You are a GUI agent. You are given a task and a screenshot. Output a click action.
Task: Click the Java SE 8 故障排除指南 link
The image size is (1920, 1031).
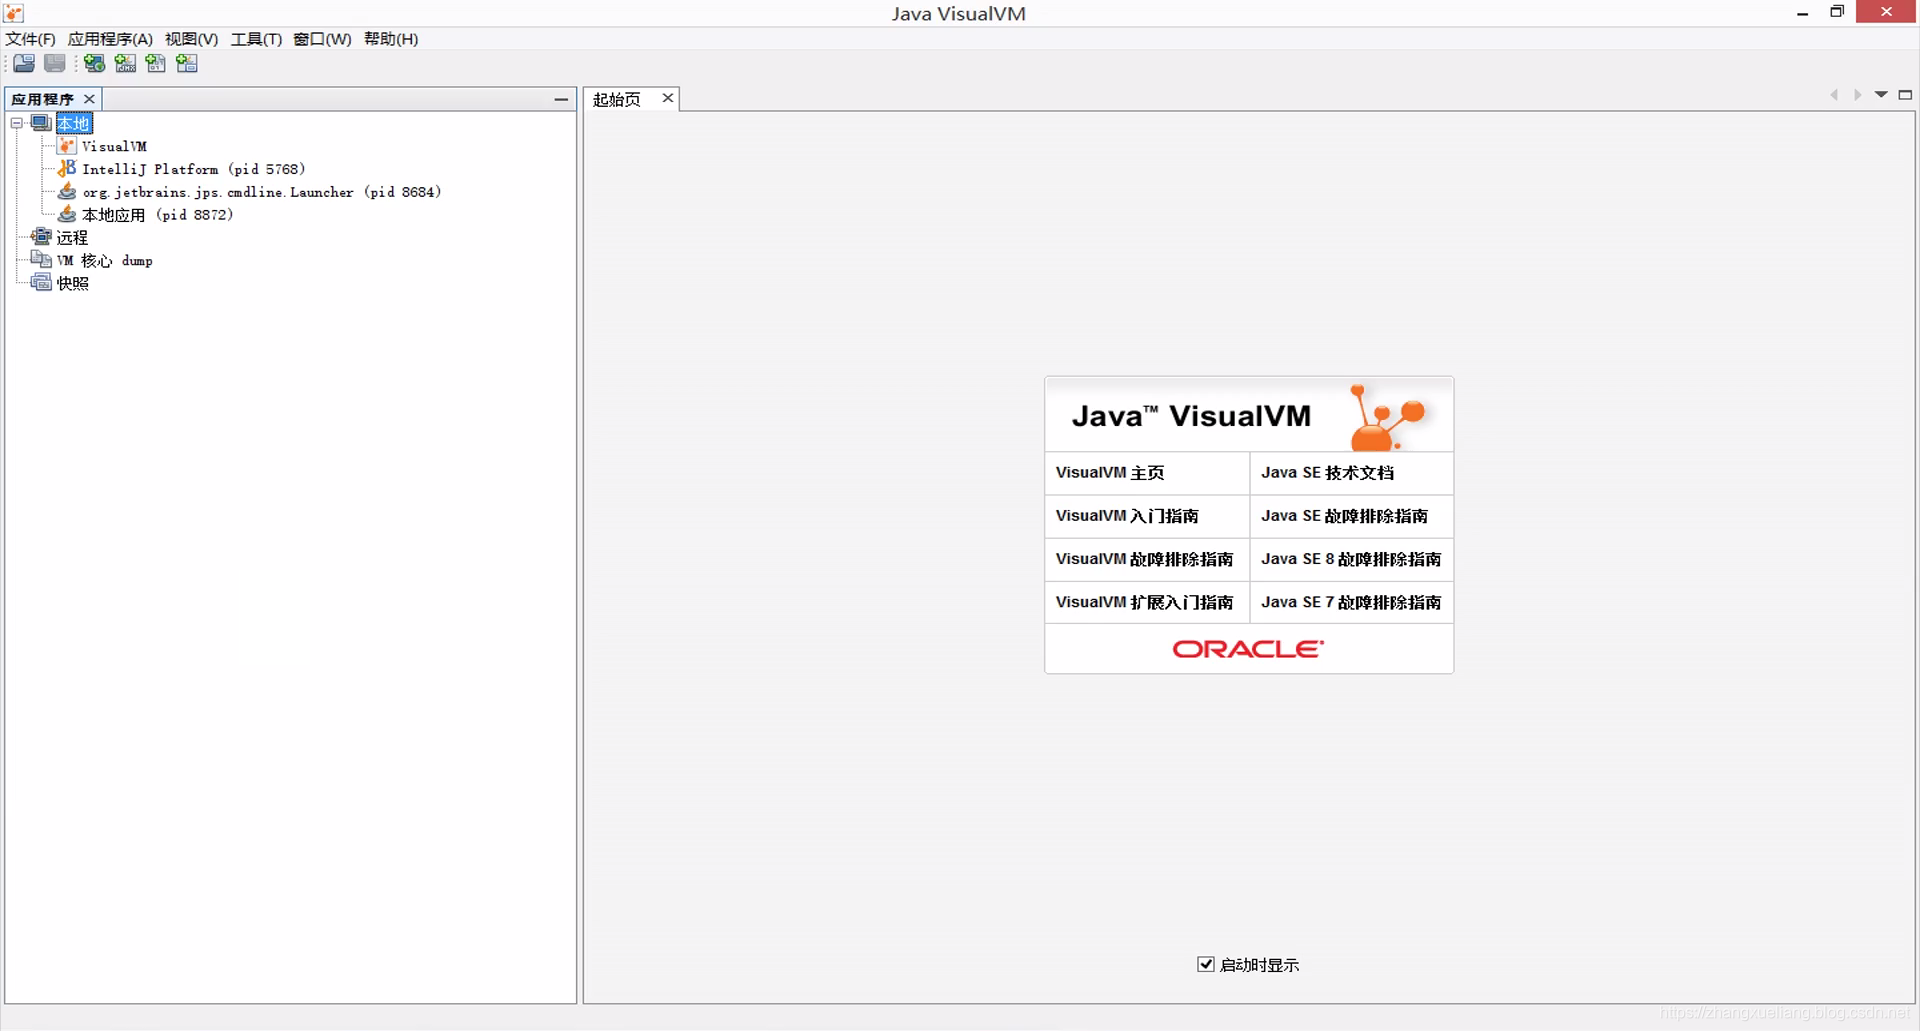point(1350,559)
